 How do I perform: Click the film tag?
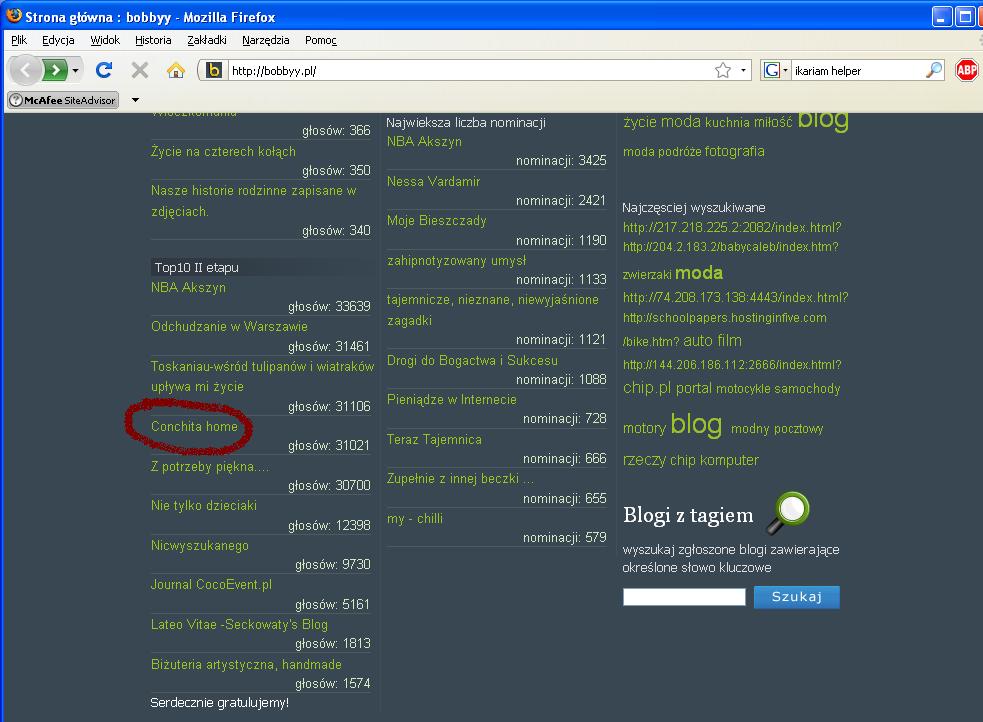[x=730, y=340]
